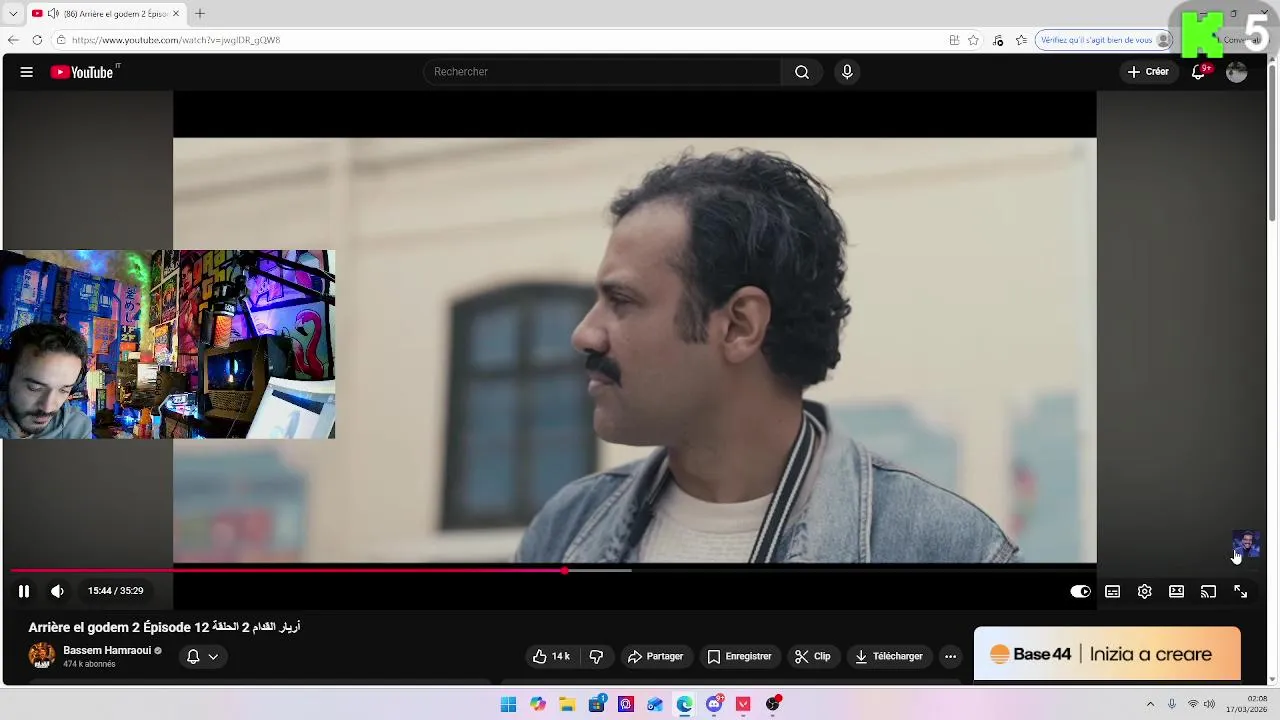Click the browser tab list chevron
Image resolution: width=1280 pixels, height=720 pixels.
13,14
